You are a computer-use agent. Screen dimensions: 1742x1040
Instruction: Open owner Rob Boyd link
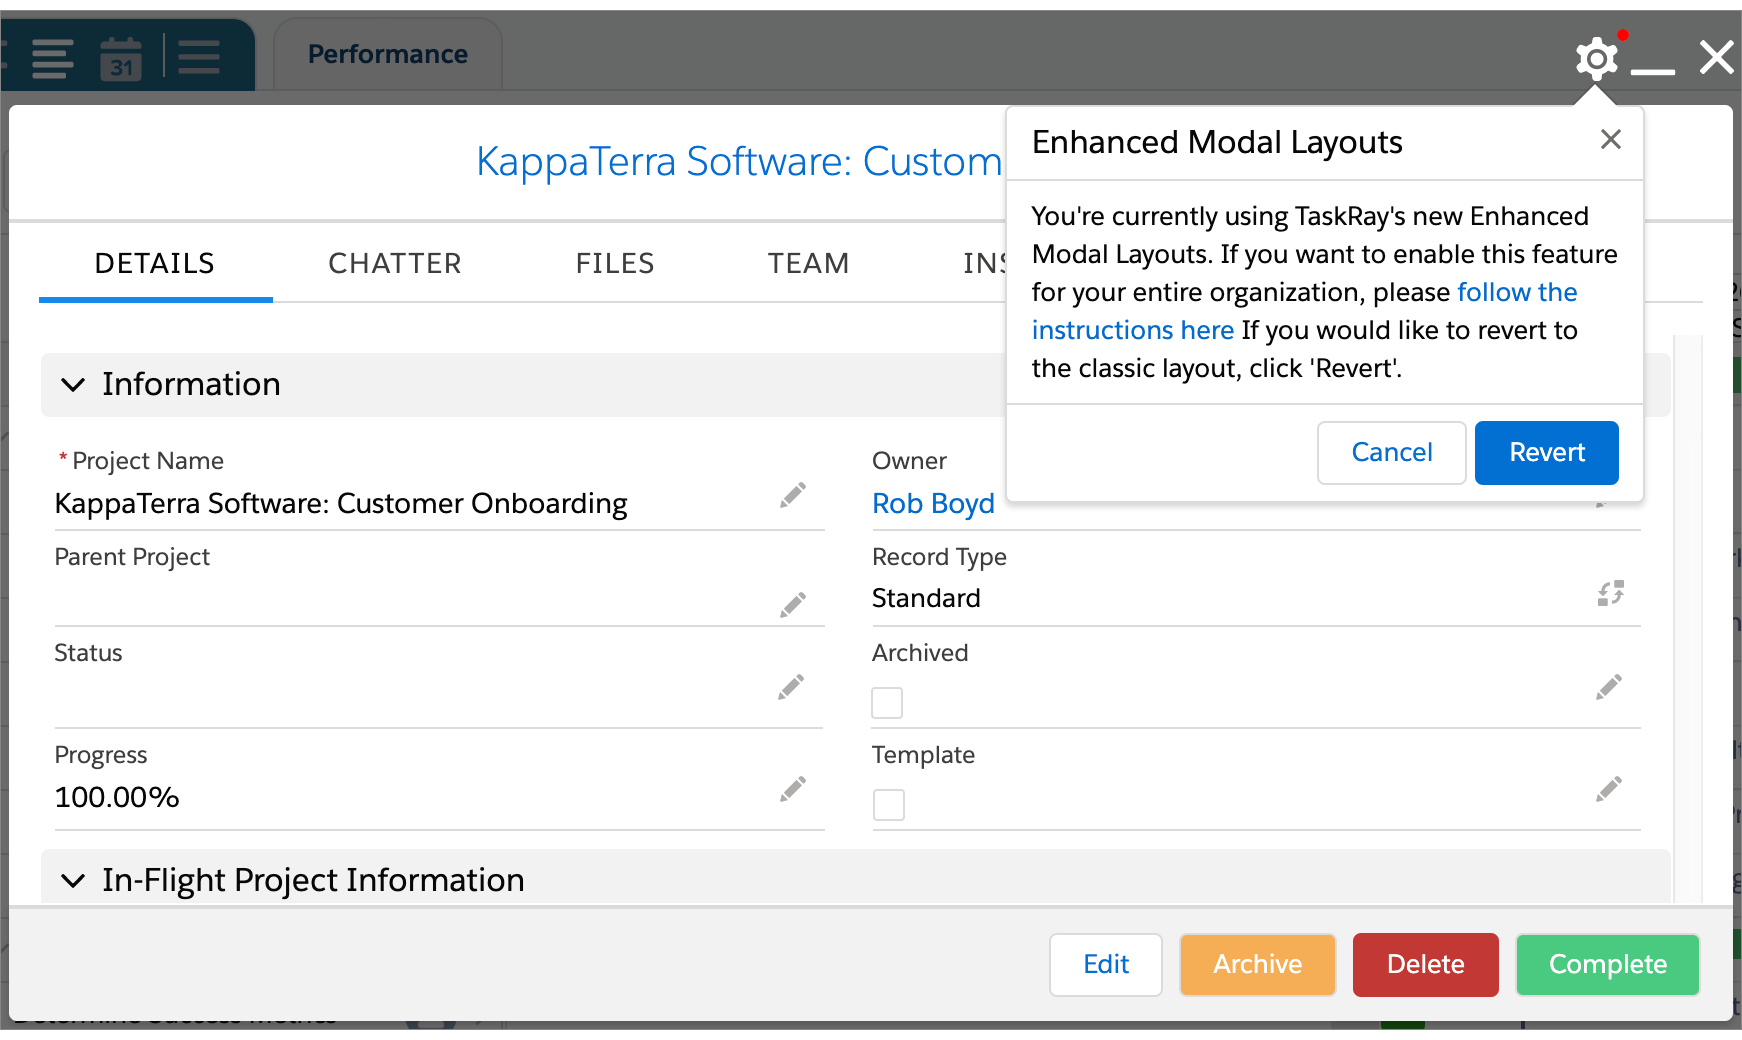click(x=933, y=503)
